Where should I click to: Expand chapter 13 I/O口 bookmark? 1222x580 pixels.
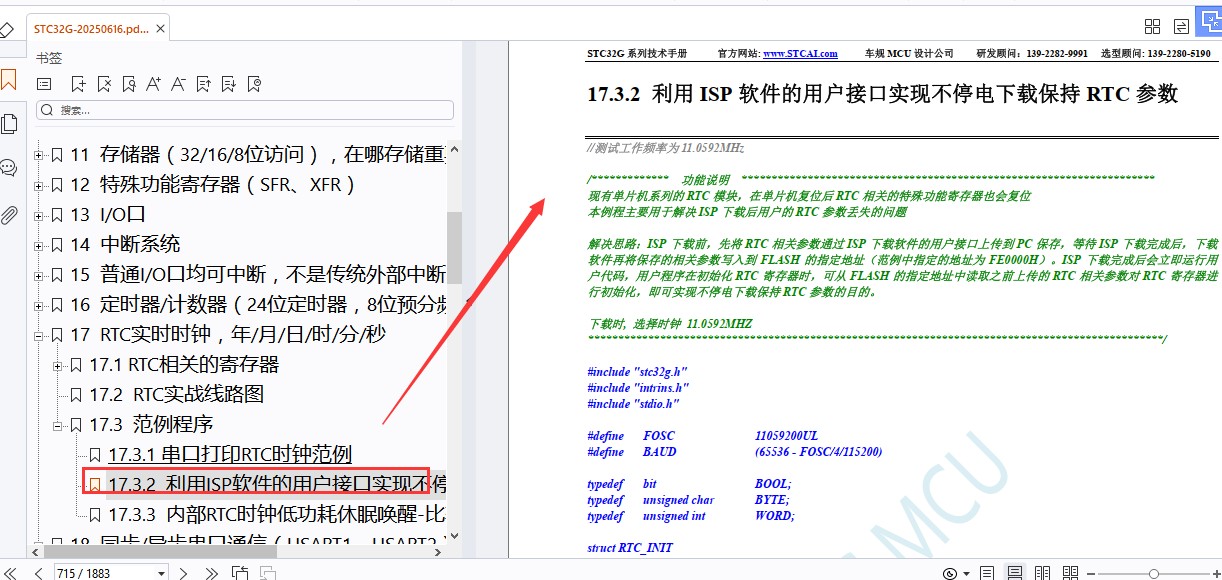tap(39, 215)
